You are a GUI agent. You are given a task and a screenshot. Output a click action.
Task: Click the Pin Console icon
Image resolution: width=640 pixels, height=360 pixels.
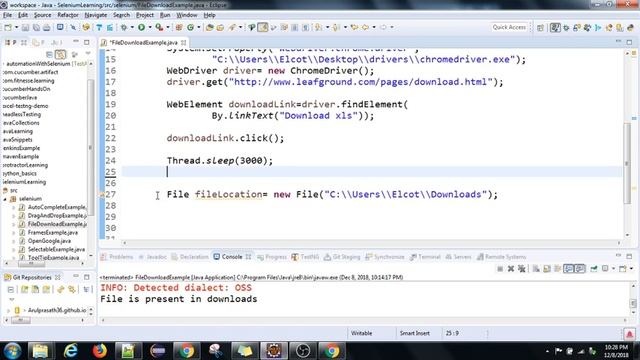[x=594, y=269]
